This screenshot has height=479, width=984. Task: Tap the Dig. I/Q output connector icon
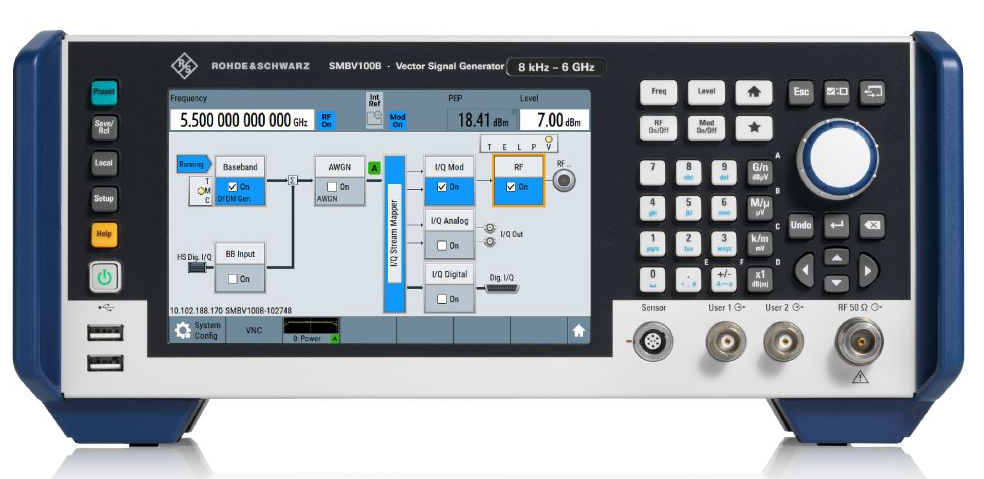[x=502, y=288]
